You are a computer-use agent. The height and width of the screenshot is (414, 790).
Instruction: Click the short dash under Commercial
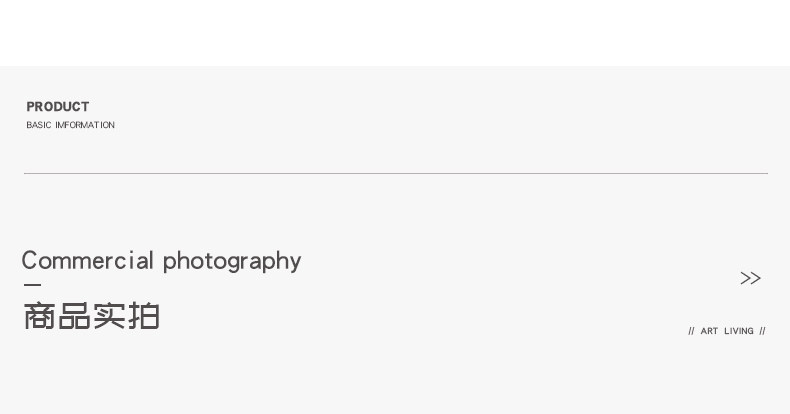[x=32, y=286]
